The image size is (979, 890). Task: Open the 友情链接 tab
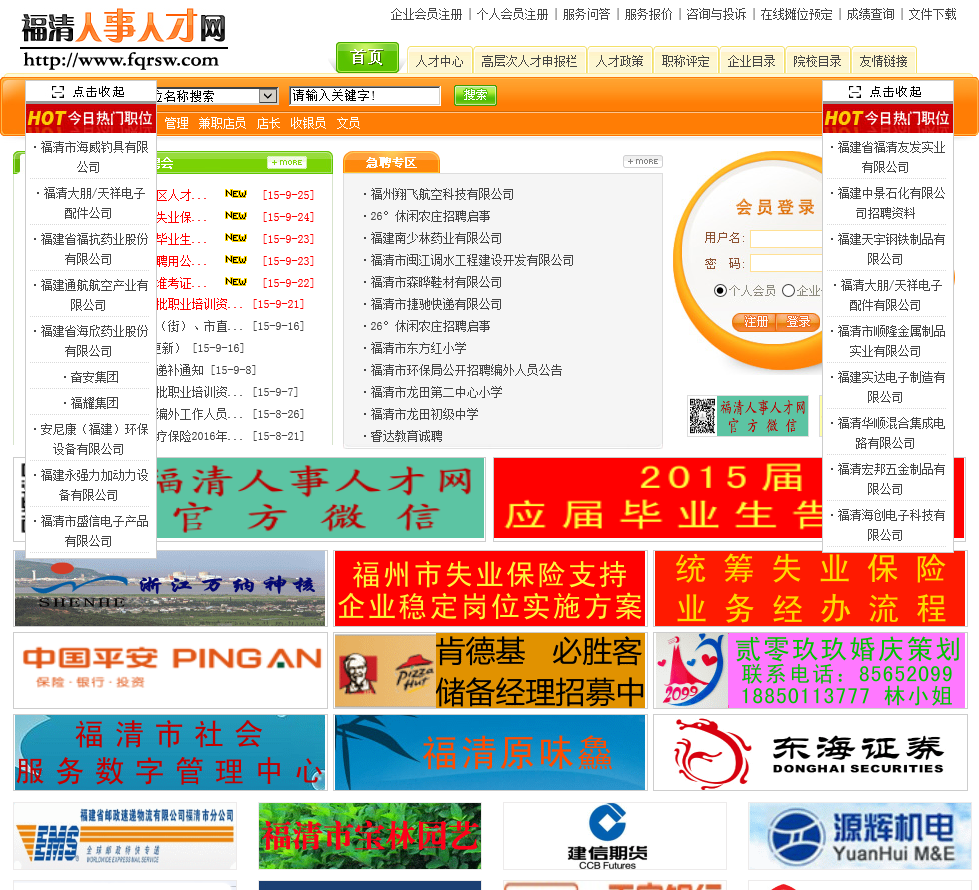[x=883, y=61]
